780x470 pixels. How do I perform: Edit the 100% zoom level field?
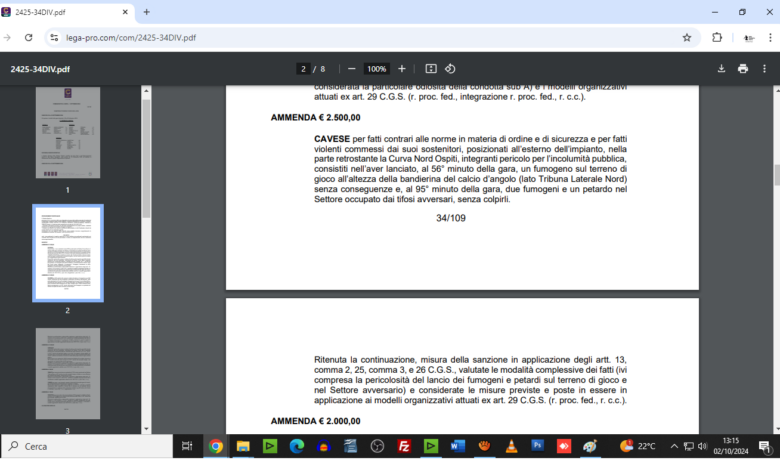click(x=377, y=69)
